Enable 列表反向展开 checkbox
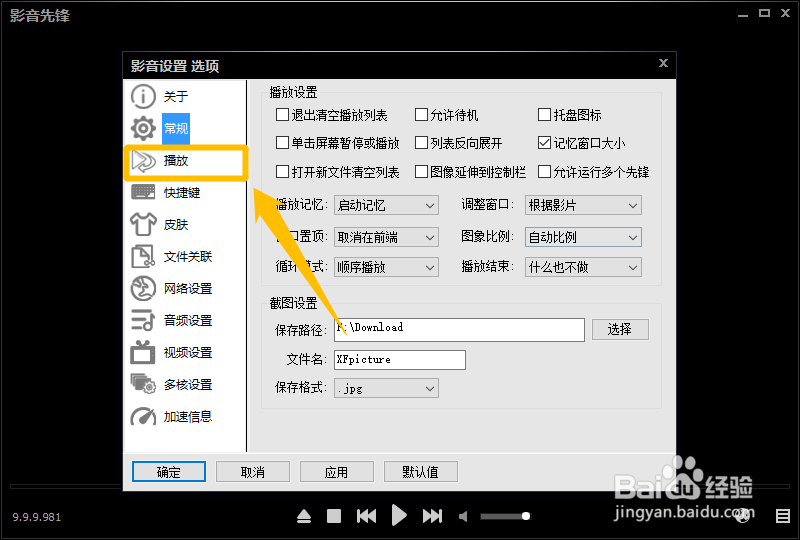The height and width of the screenshot is (540, 800). pos(421,143)
